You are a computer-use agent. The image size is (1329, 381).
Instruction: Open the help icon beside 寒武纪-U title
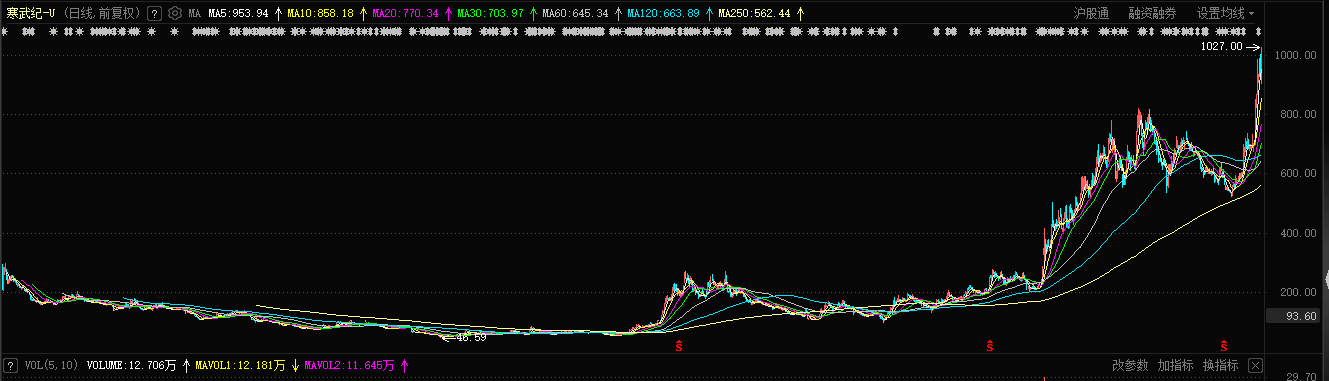coord(153,13)
